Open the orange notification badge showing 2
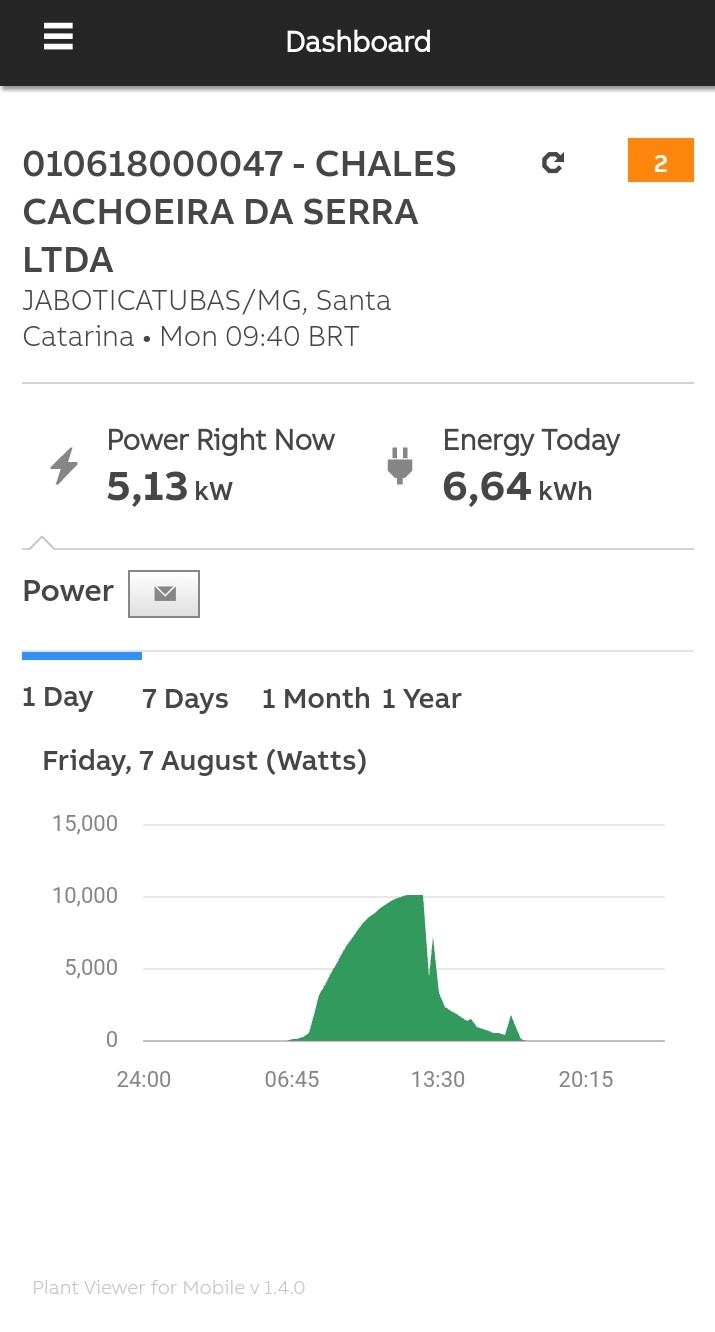This screenshot has height=1332, width=715. [x=660, y=160]
